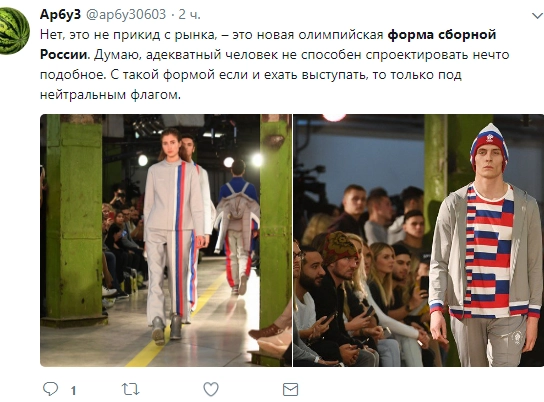Click the reply count number 1
Screen dimensions: 544x402
pyautogui.click(x=73, y=391)
